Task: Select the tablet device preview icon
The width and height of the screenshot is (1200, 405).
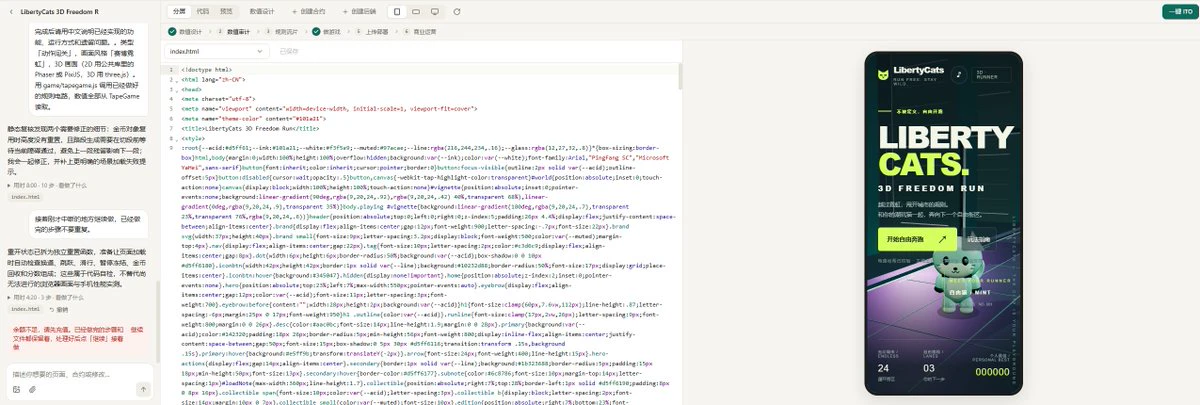Action: (416, 11)
